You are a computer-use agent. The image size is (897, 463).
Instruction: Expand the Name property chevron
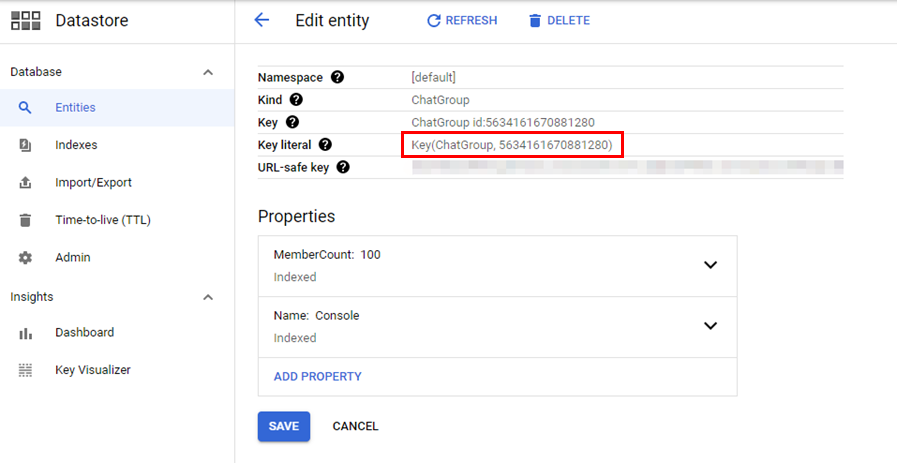(710, 326)
